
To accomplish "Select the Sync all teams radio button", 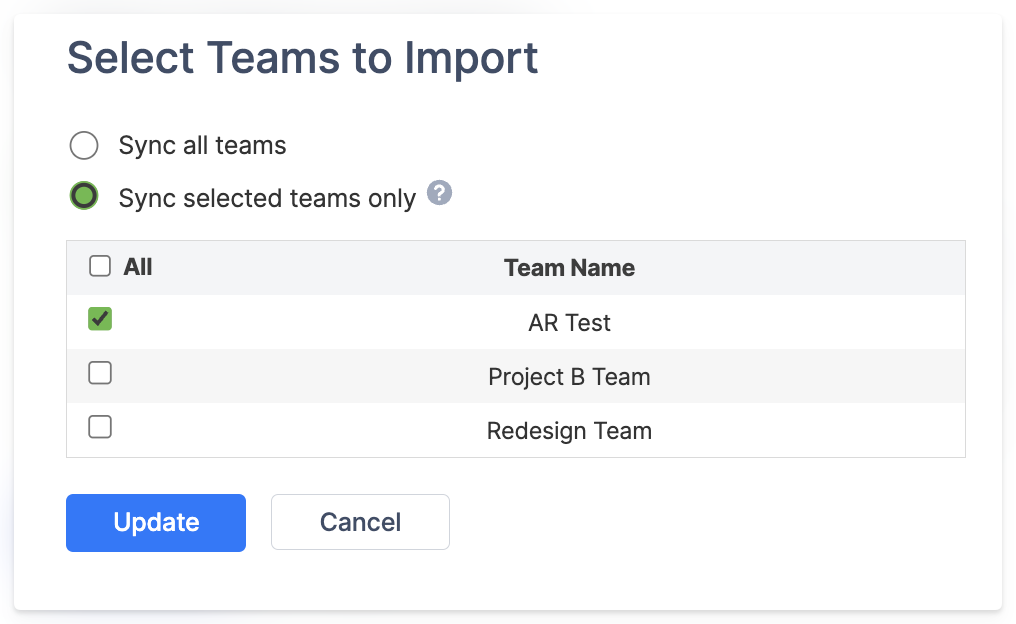I will (84, 146).
